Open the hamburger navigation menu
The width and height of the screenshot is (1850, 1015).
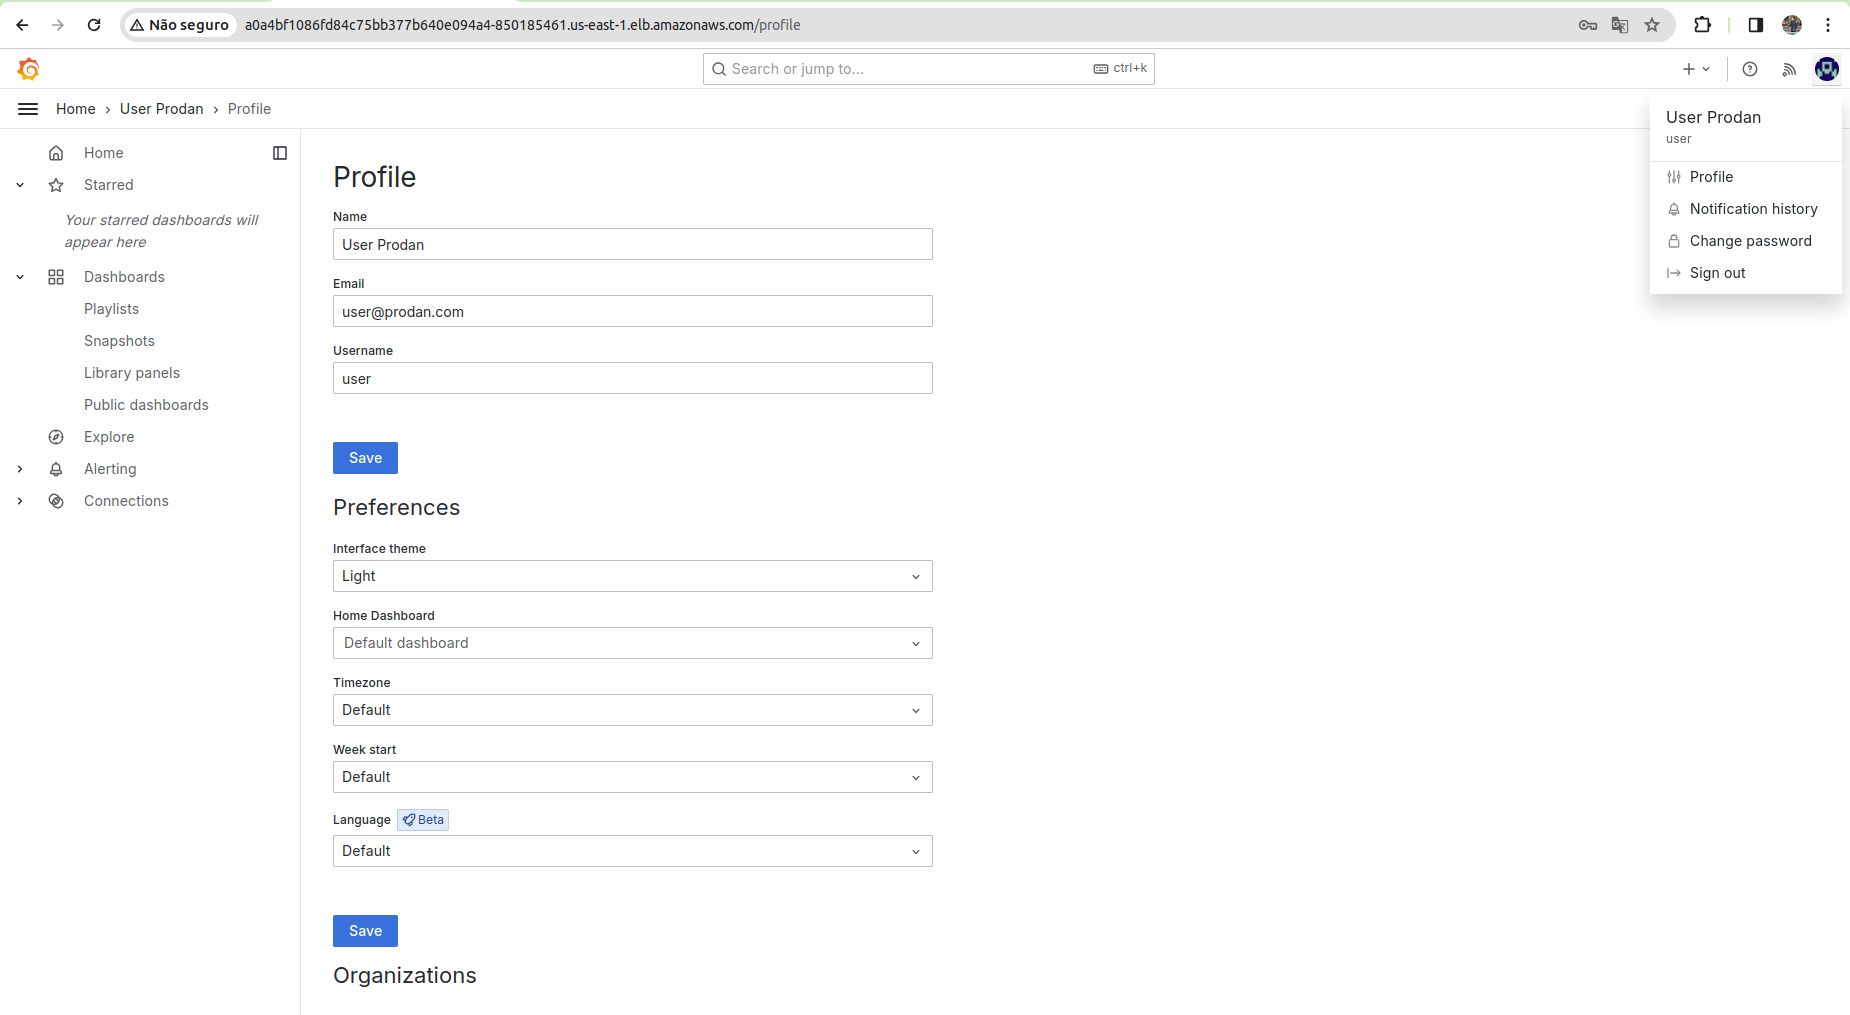[28, 109]
